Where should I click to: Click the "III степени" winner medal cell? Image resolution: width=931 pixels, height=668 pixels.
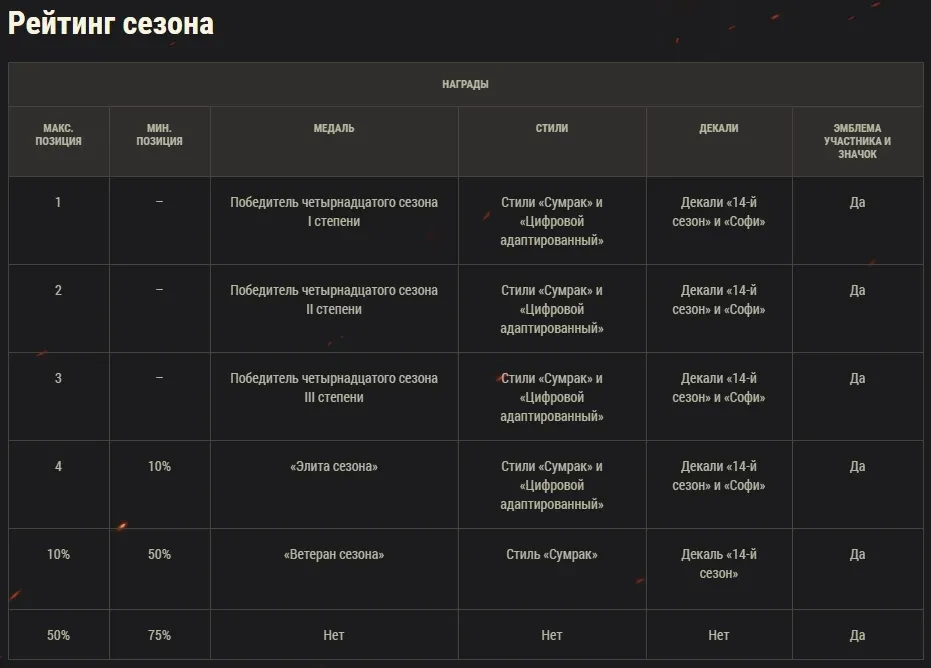point(334,388)
